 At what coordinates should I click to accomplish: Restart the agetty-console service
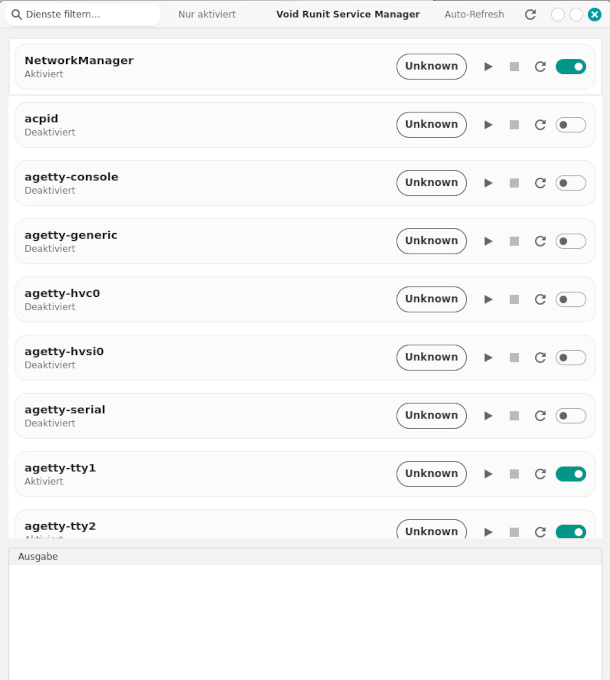click(540, 183)
